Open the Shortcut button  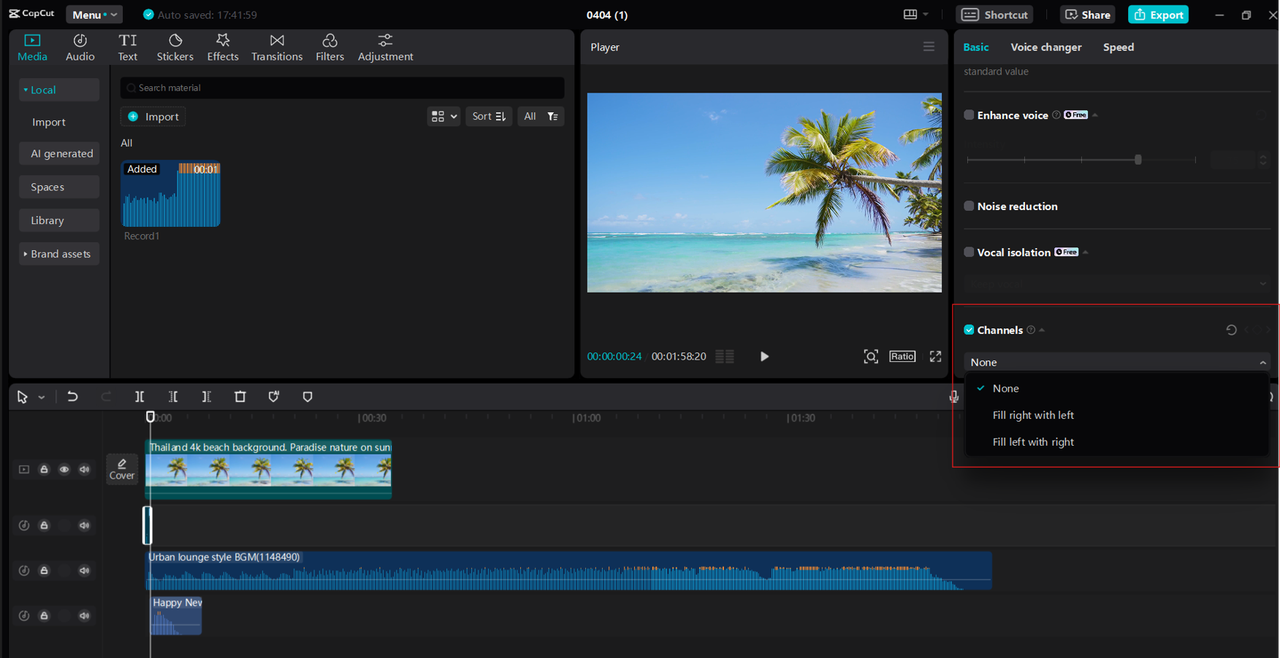coord(995,15)
